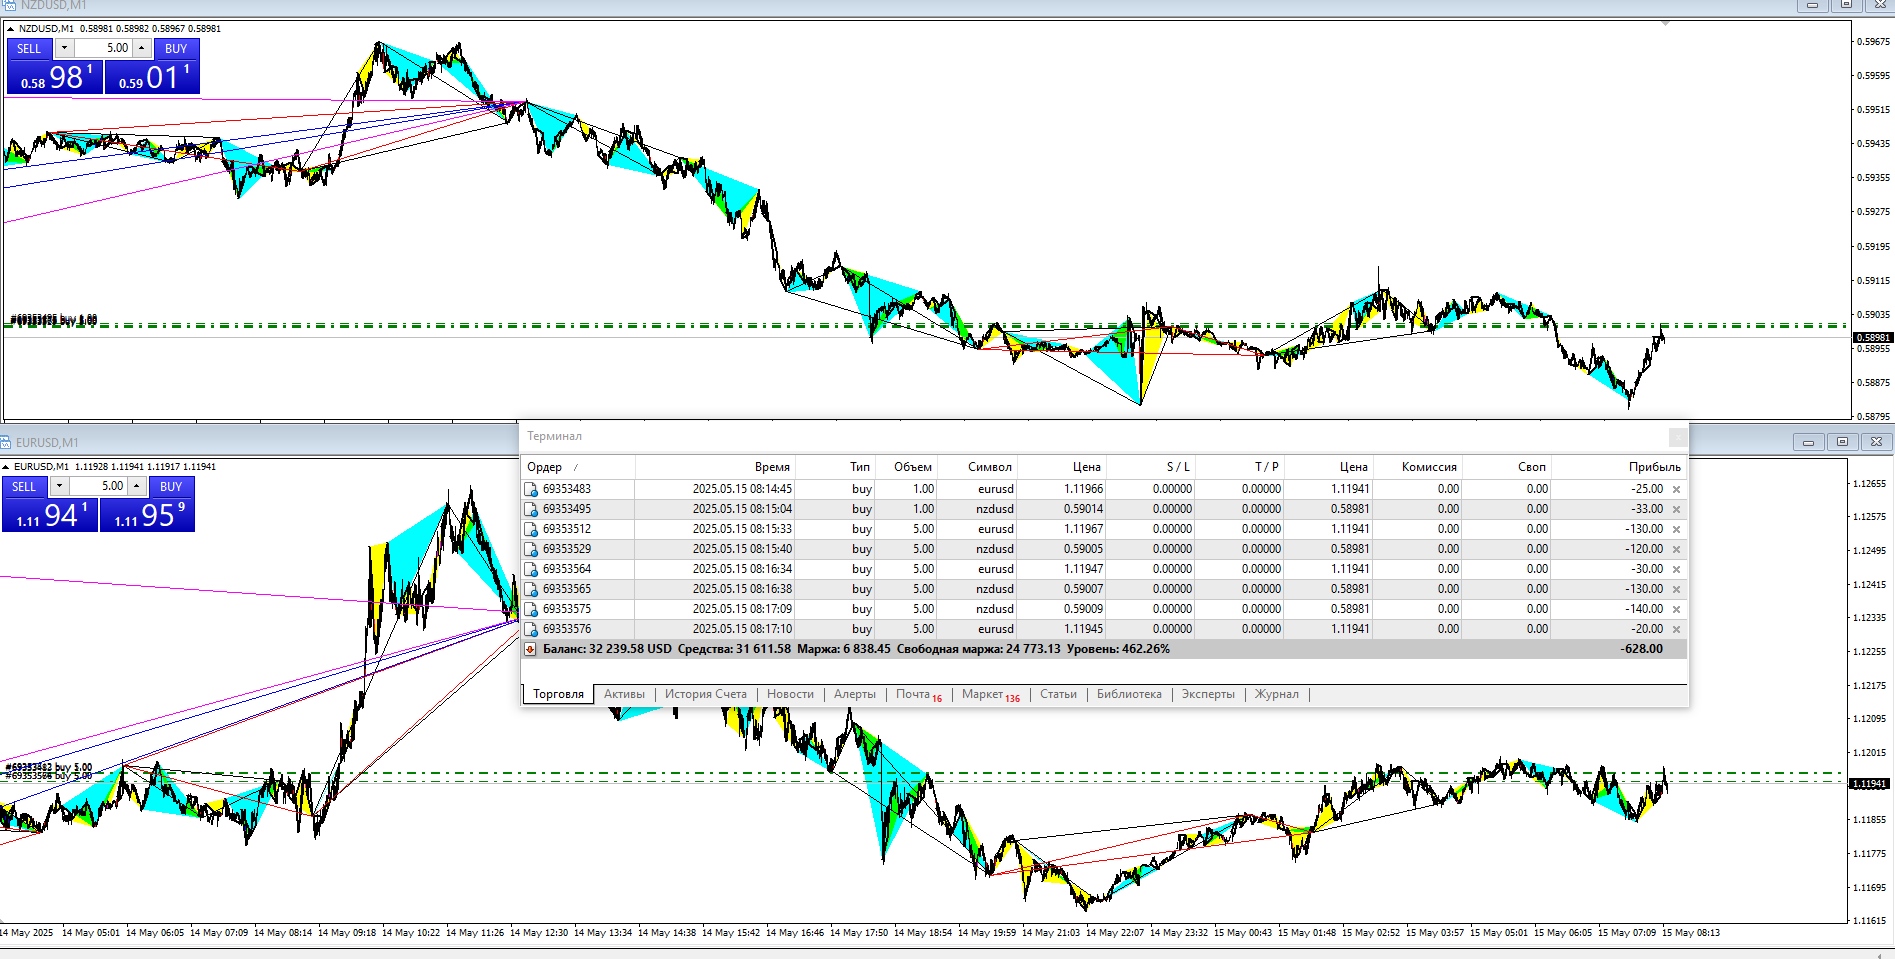
Task: Click order icon for ticket 69353576
Action: pos(531,629)
